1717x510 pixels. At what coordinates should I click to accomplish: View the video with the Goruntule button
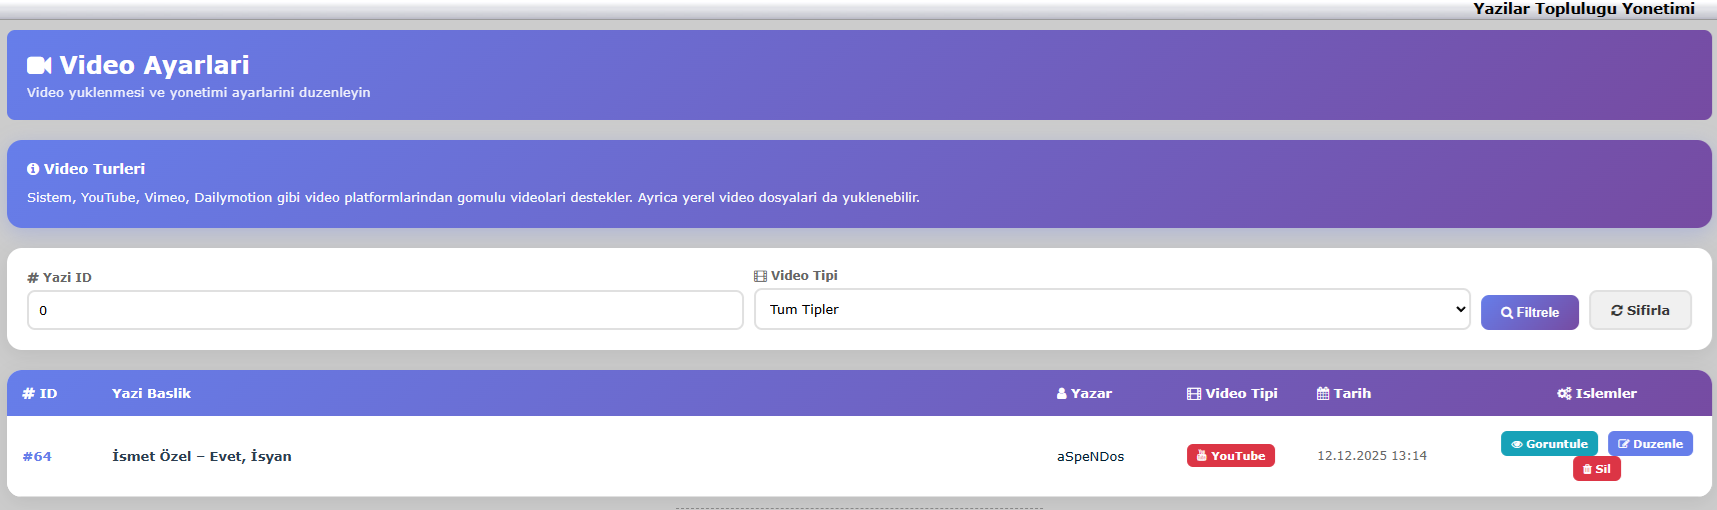[1549, 444]
